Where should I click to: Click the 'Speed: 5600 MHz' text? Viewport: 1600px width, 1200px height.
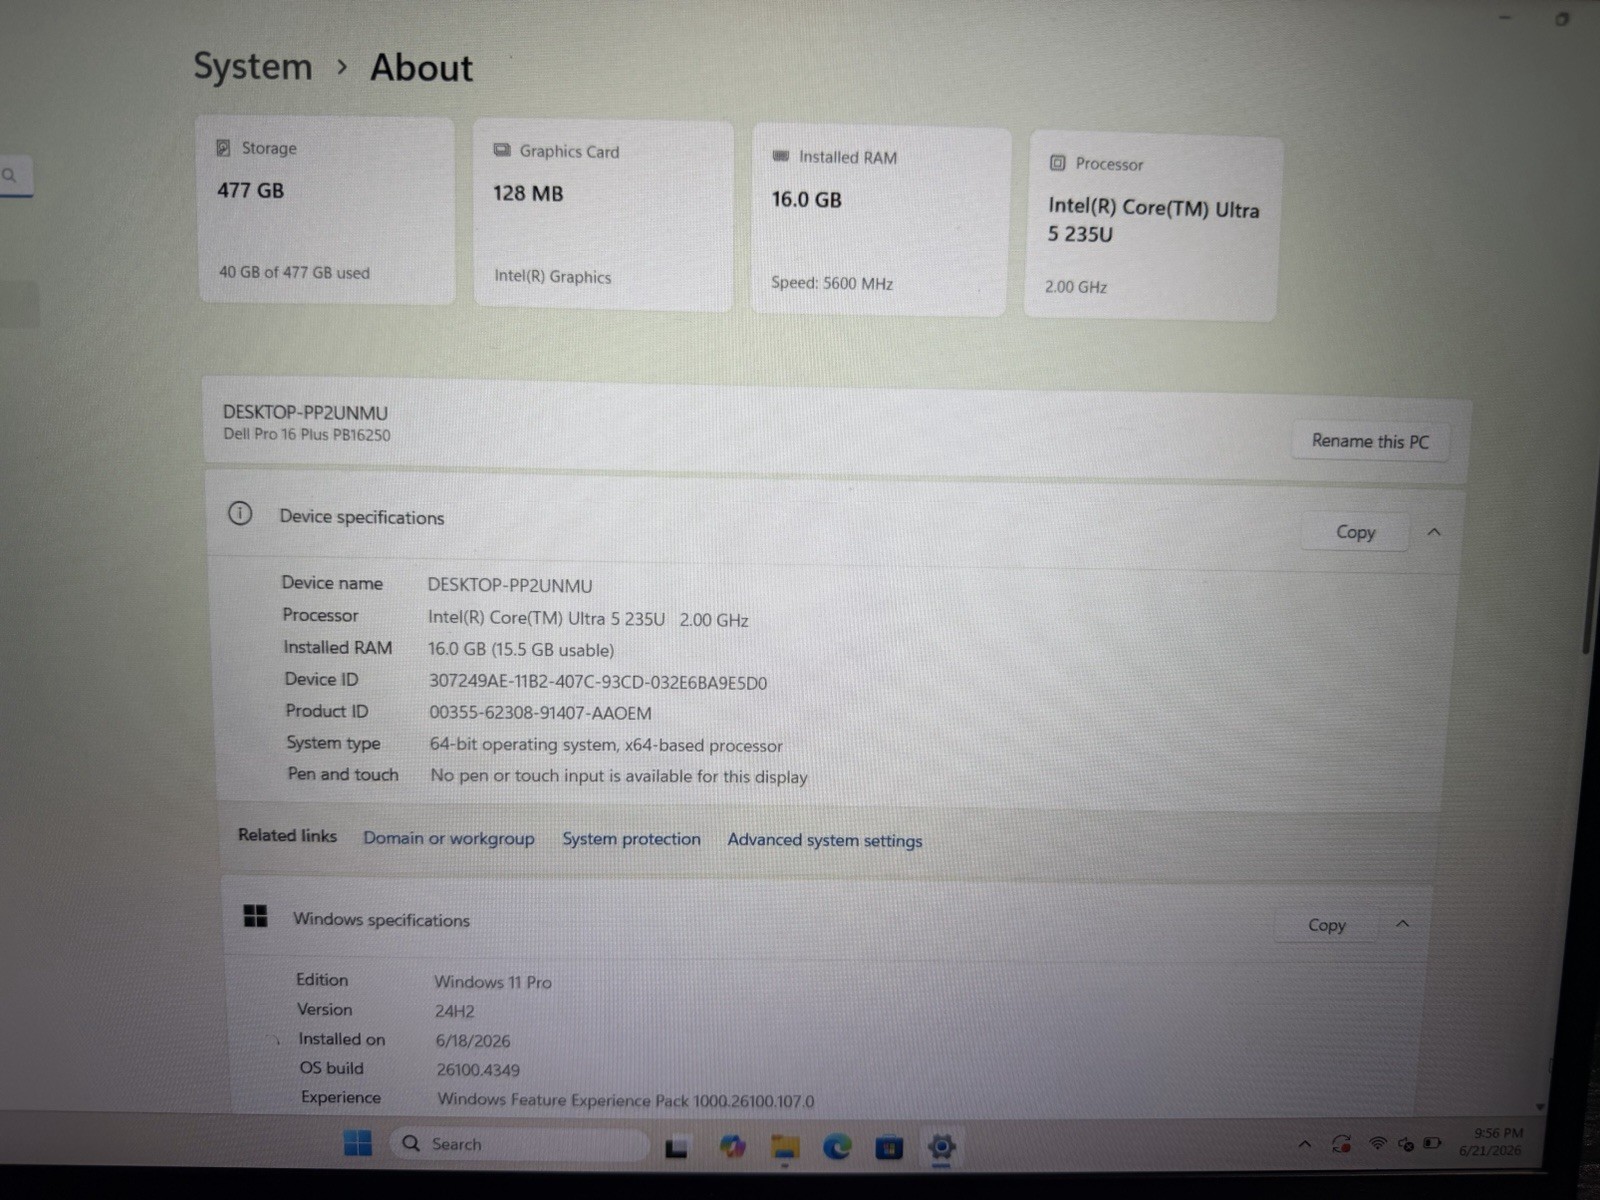point(832,283)
